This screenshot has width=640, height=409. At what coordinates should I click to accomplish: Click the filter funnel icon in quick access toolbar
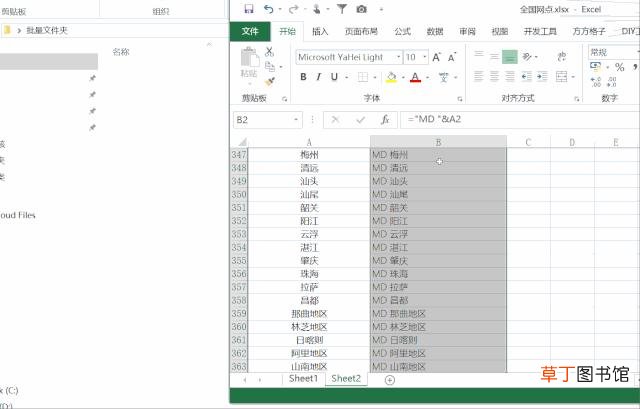coord(342,9)
